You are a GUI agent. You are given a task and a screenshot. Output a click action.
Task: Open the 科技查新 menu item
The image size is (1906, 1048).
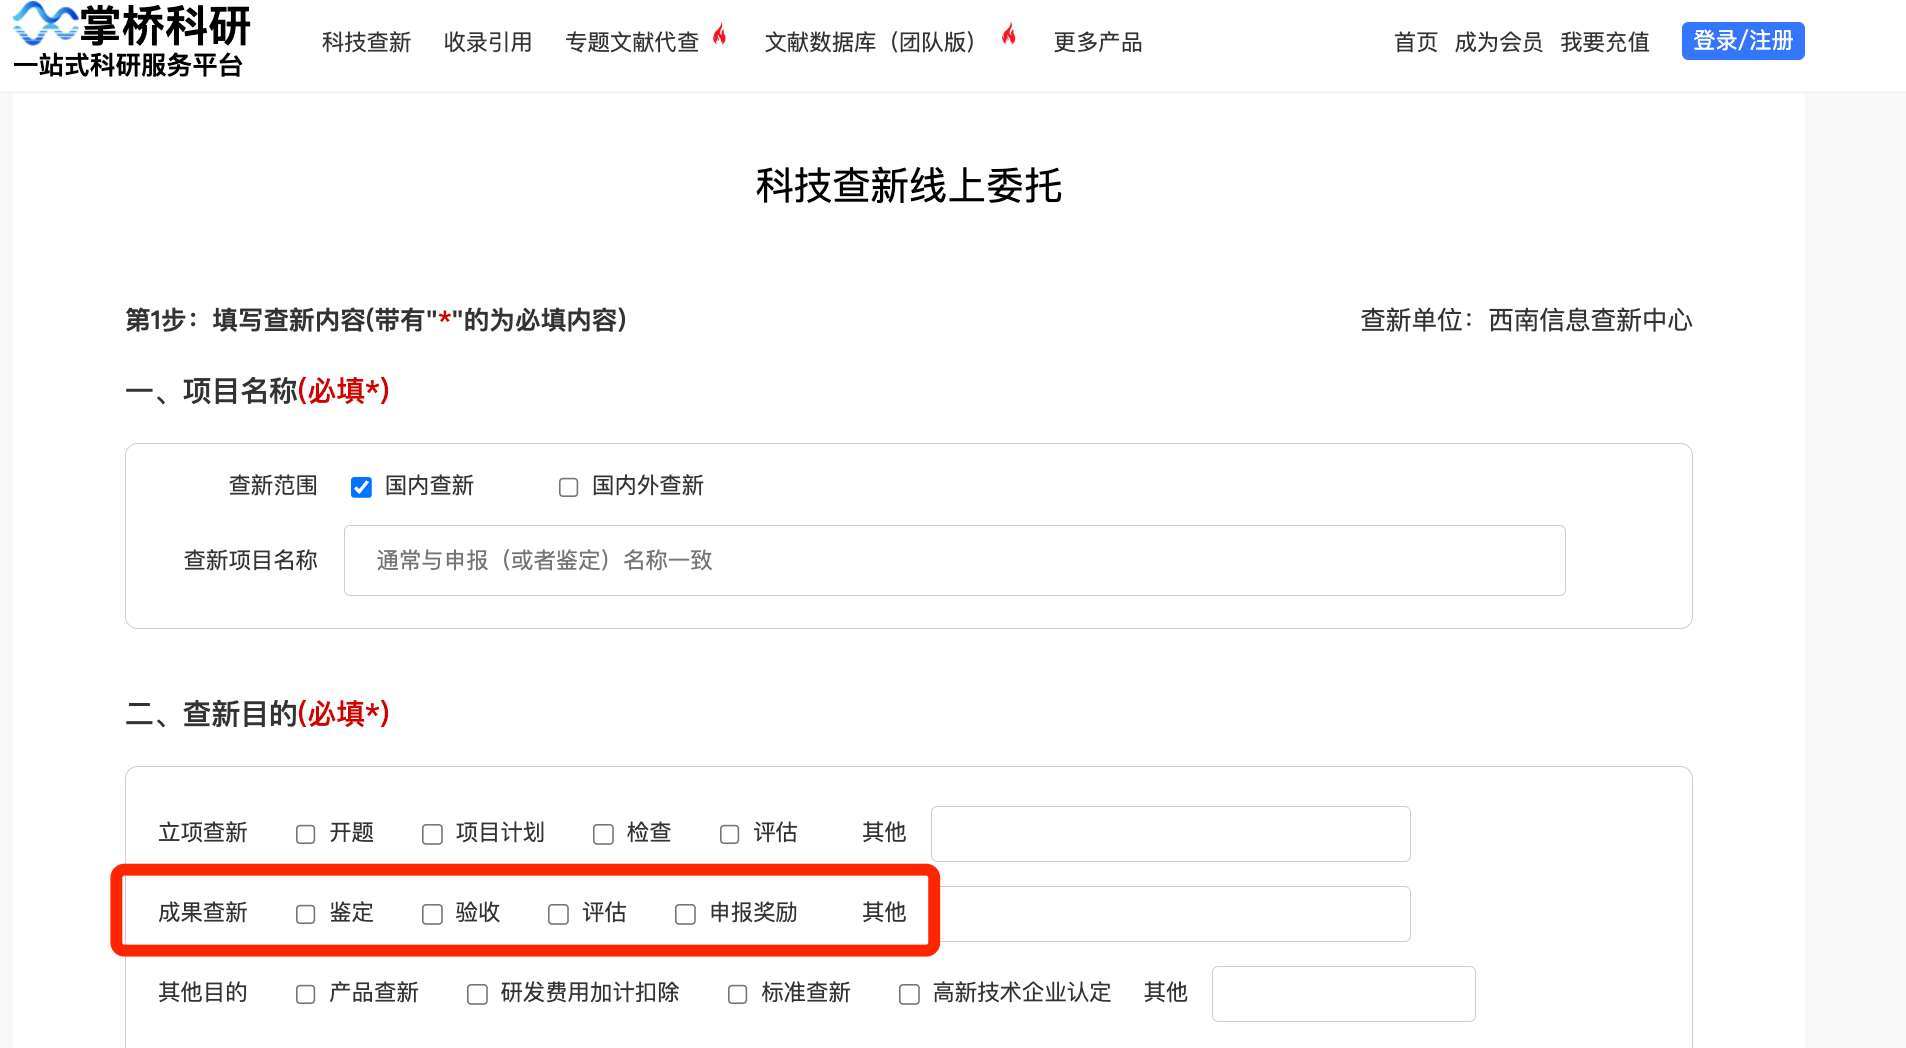pos(366,42)
